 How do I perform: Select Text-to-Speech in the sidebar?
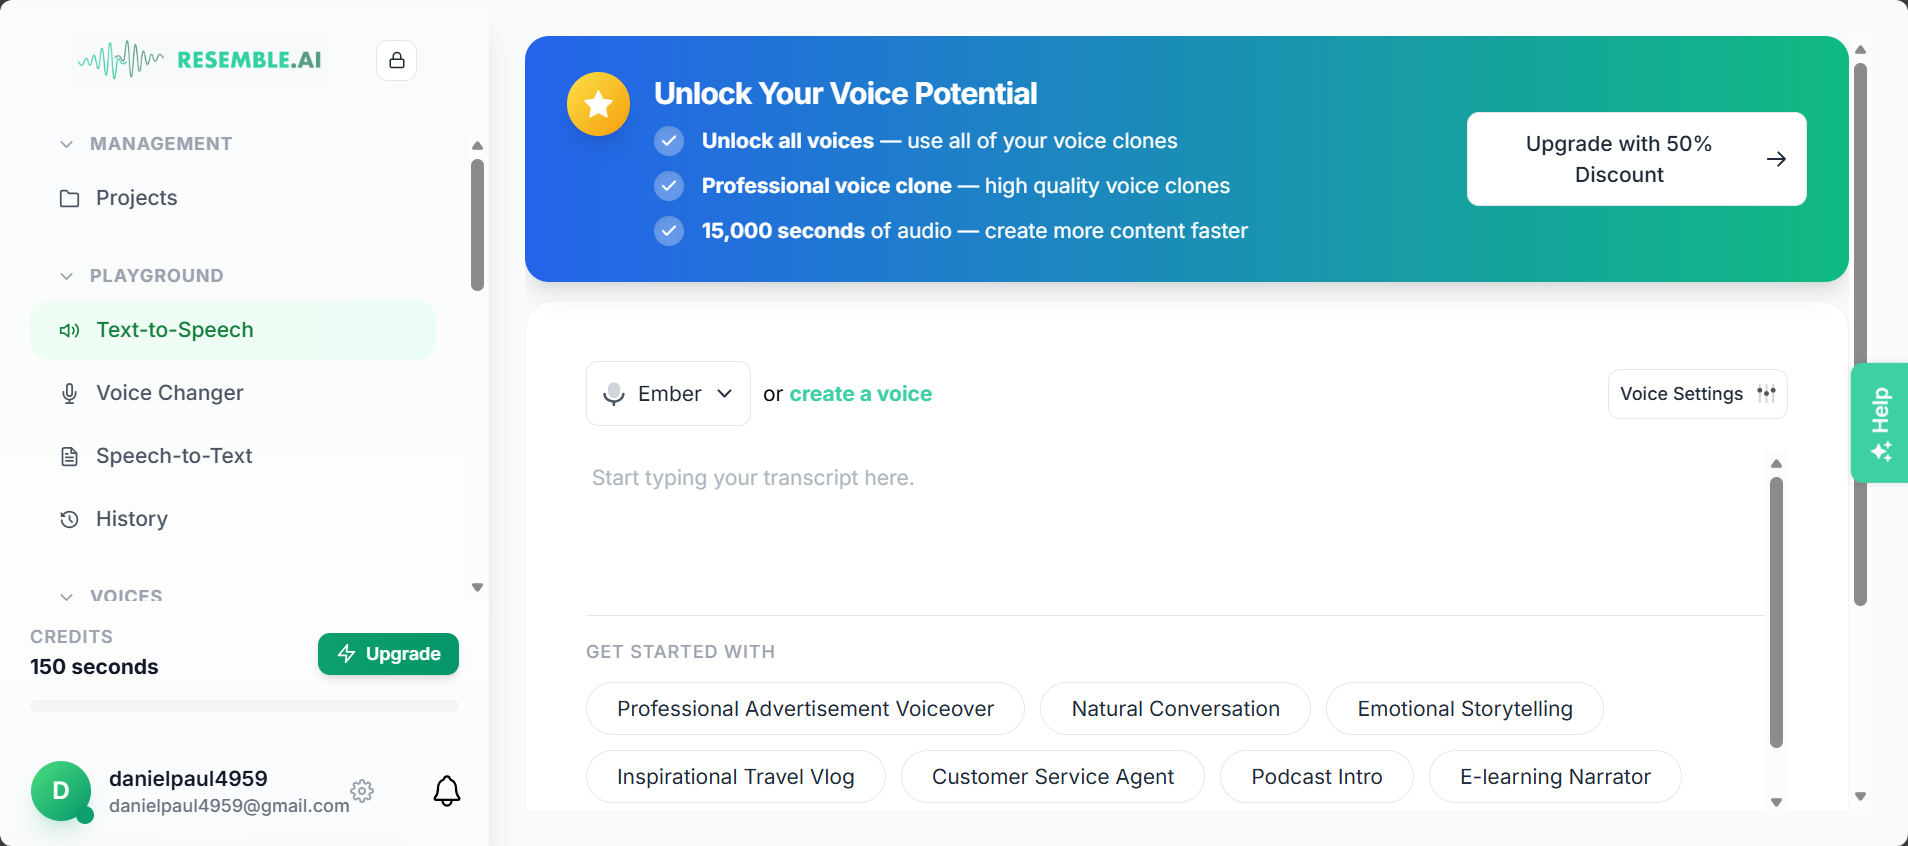tap(174, 330)
